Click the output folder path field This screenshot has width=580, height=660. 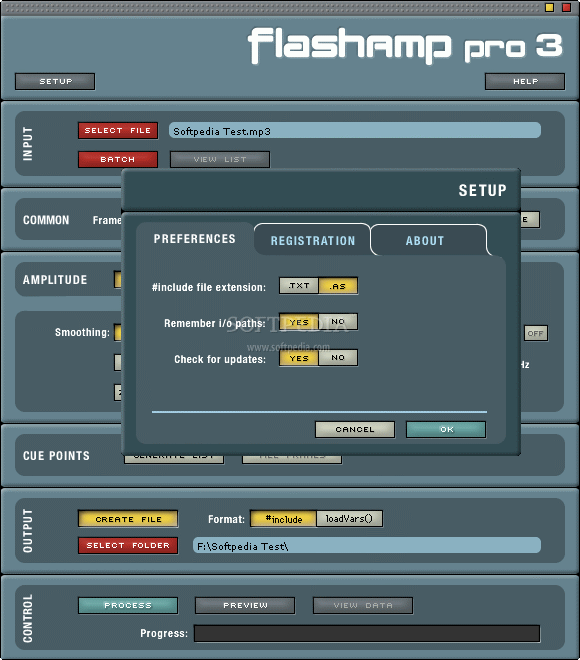[367, 546]
